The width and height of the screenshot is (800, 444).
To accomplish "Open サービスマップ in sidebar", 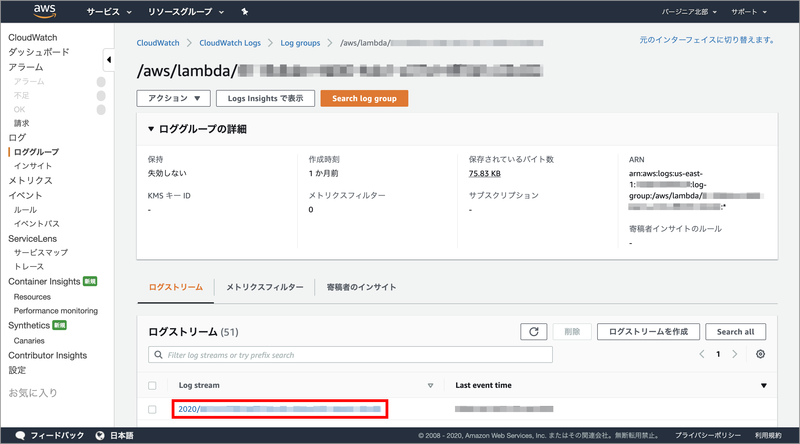I will pyautogui.click(x=41, y=253).
